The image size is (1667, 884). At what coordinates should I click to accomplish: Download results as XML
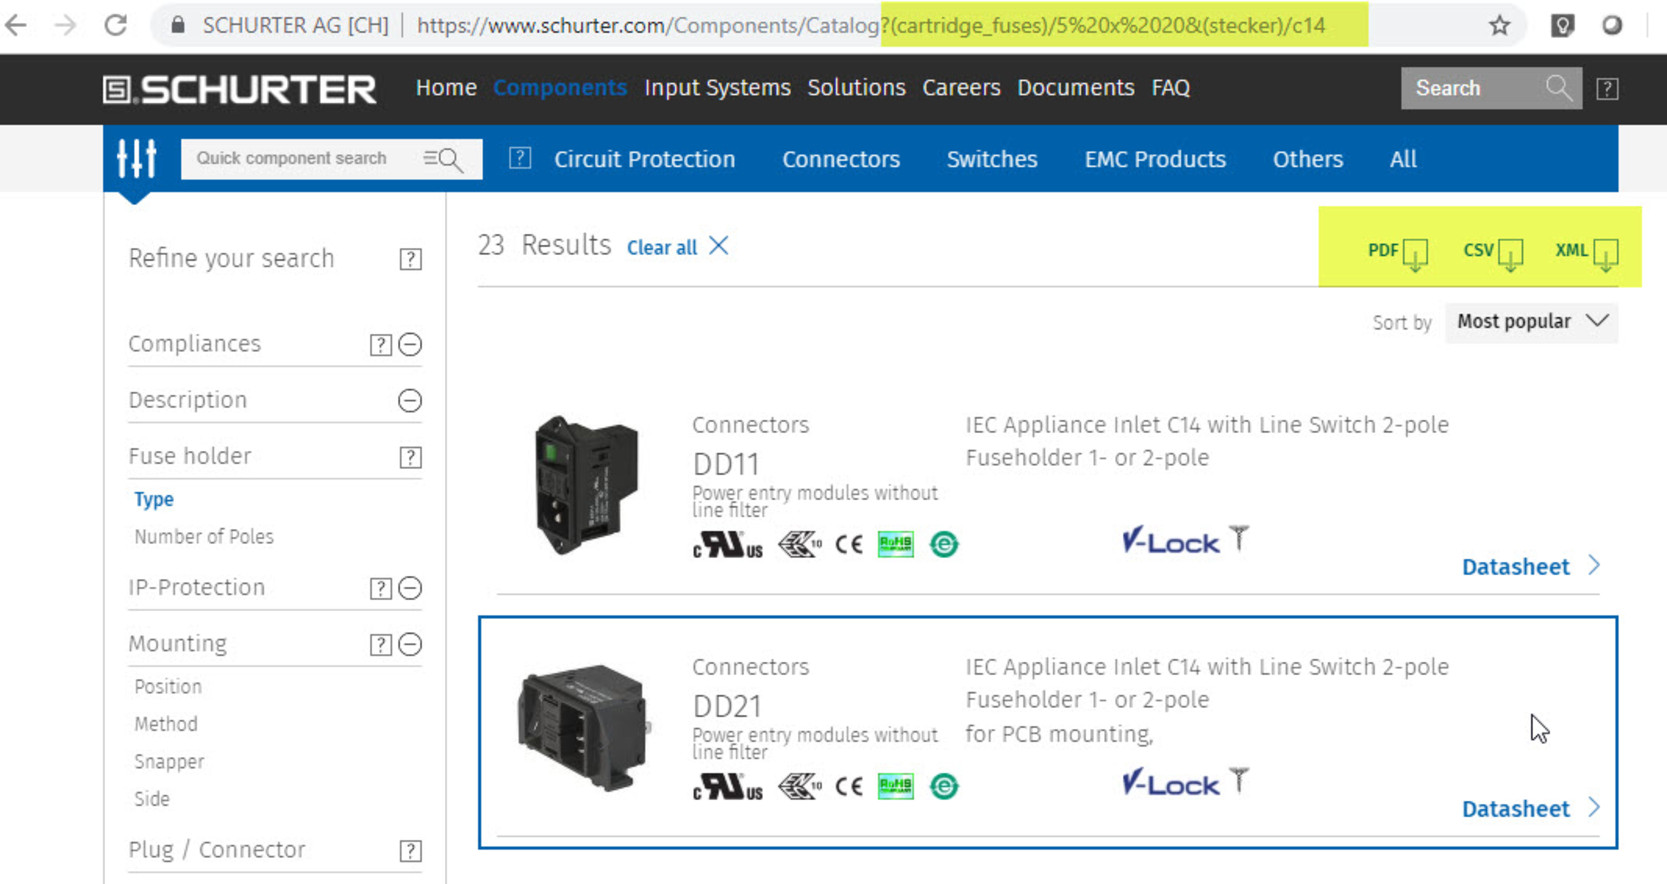point(1587,252)
